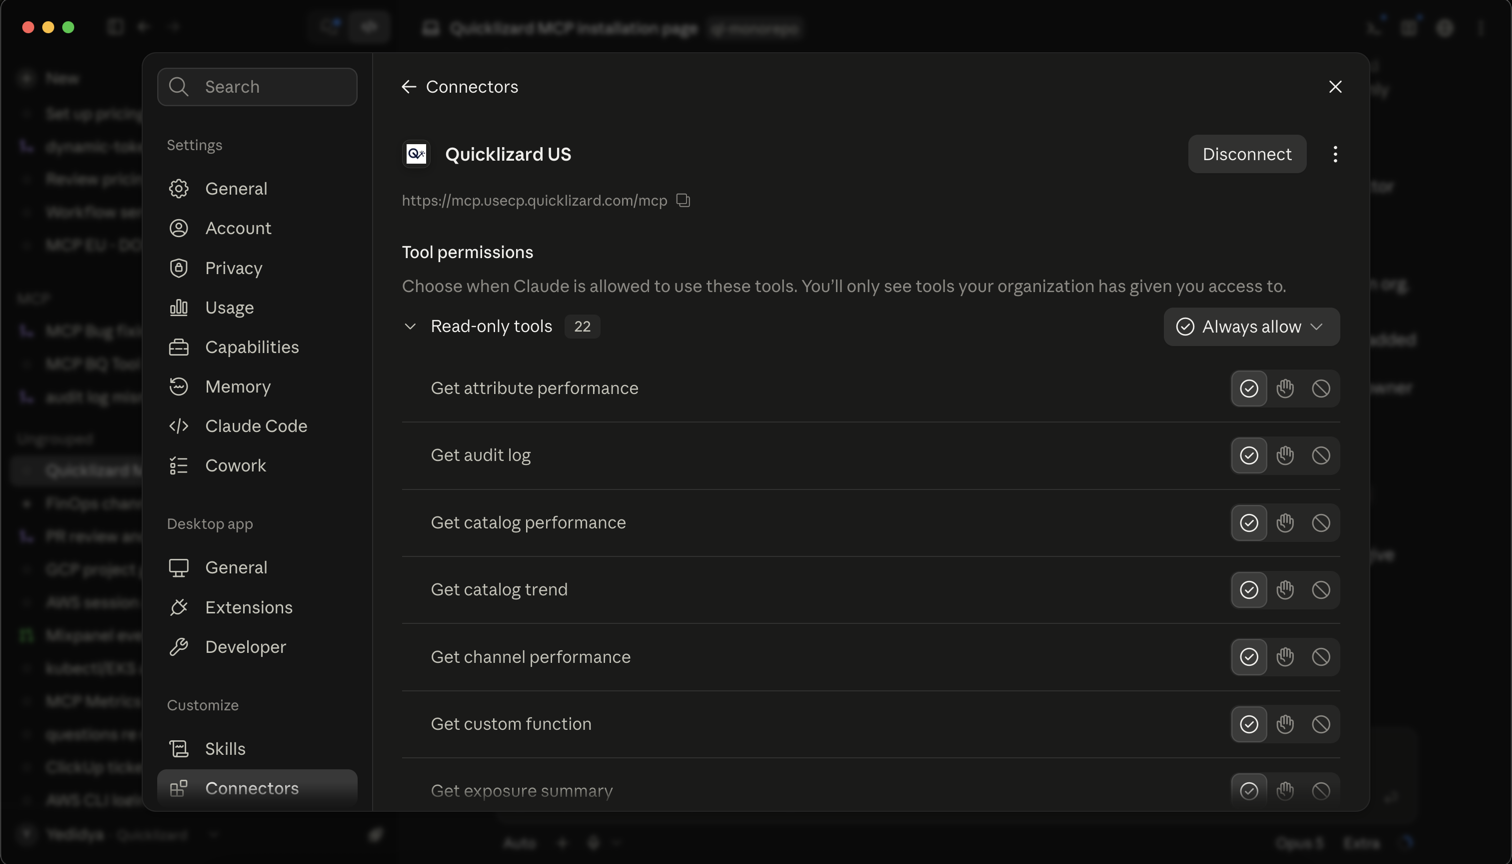1512x864 pixels.
Task: Block the Get catalog performance tool
Action: coord(1321,522)
